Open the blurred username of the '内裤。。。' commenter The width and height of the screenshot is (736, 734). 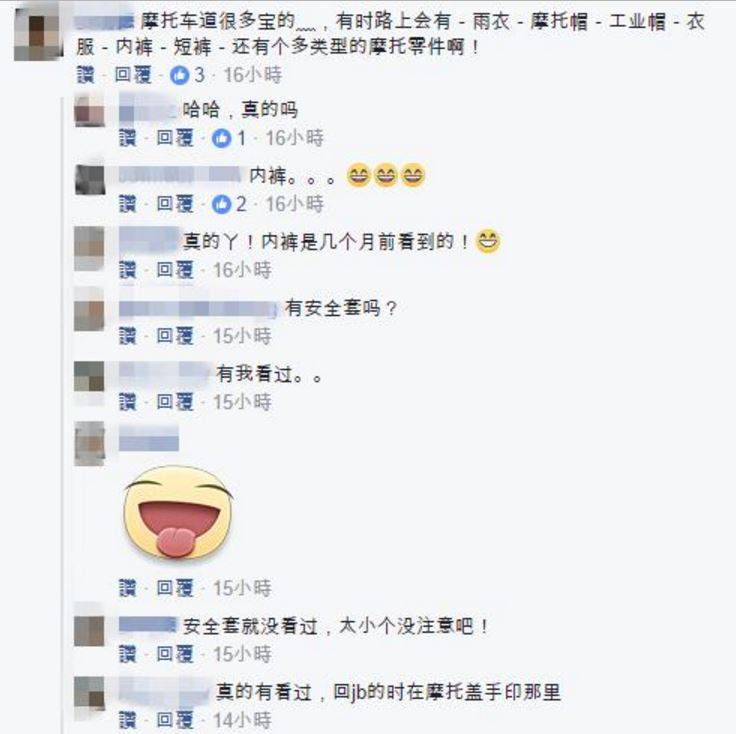pos(180,175)
